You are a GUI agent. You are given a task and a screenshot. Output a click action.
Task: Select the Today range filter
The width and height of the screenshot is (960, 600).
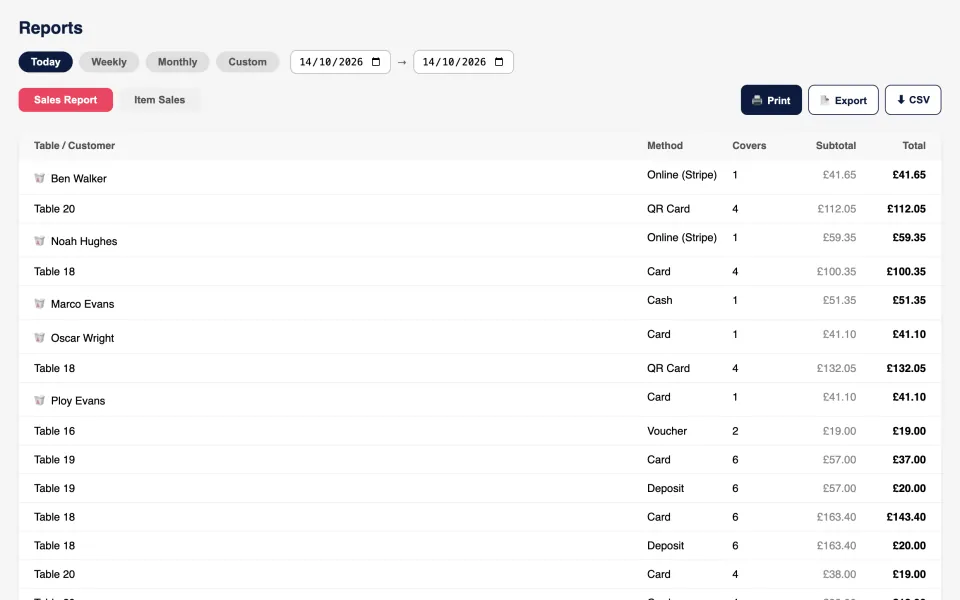(45, 62)
